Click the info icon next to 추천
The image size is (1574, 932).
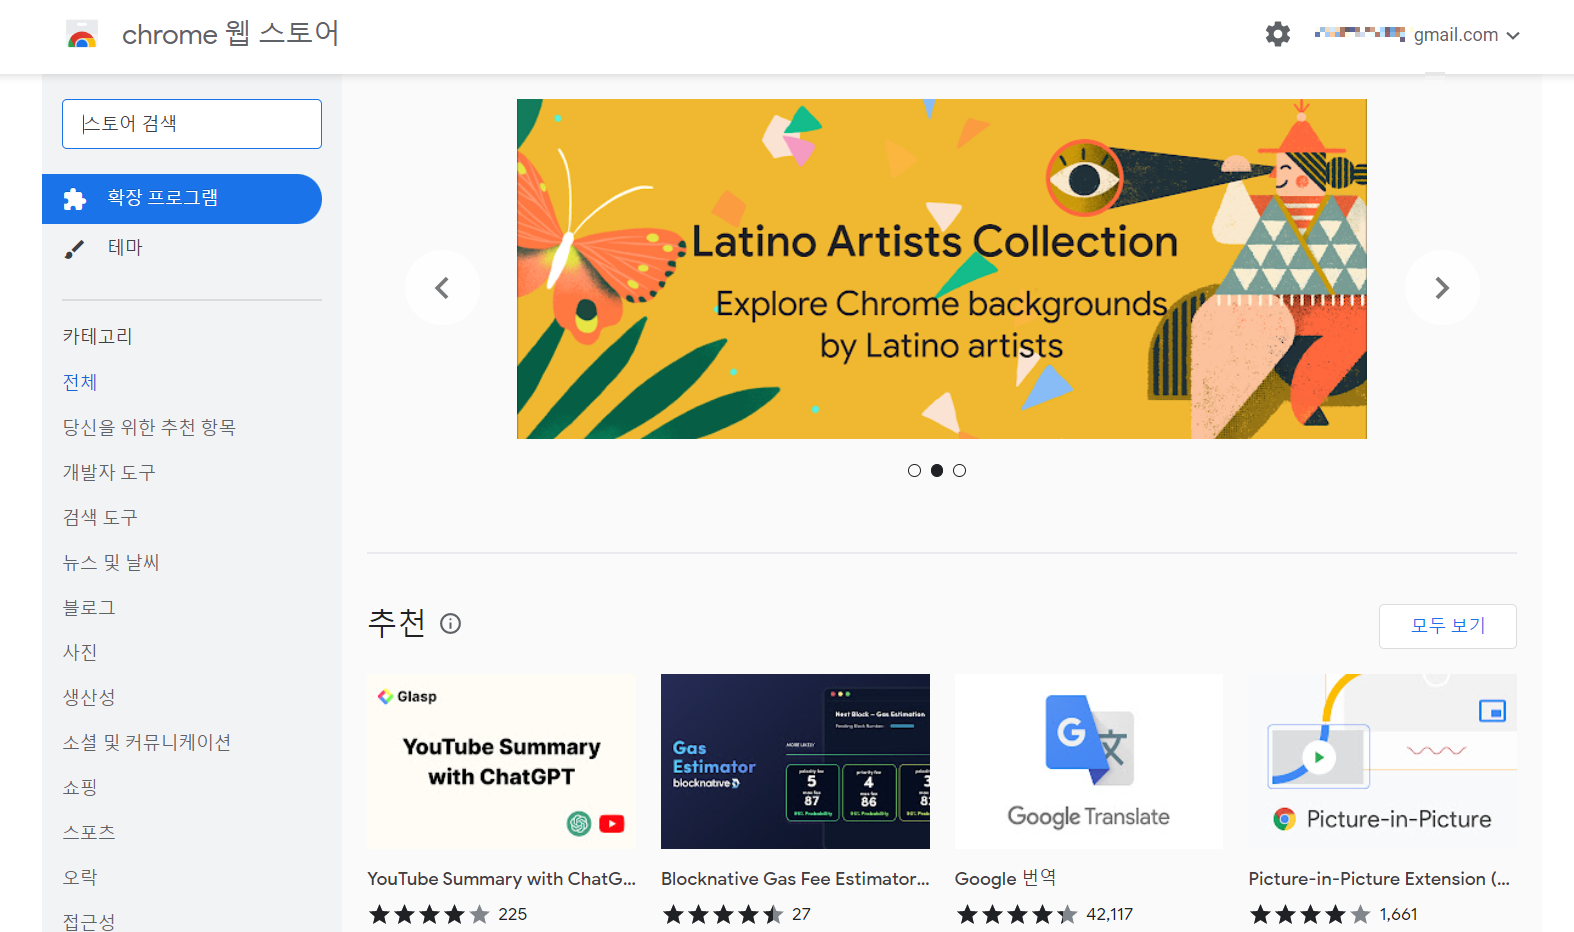pos(451,624)
